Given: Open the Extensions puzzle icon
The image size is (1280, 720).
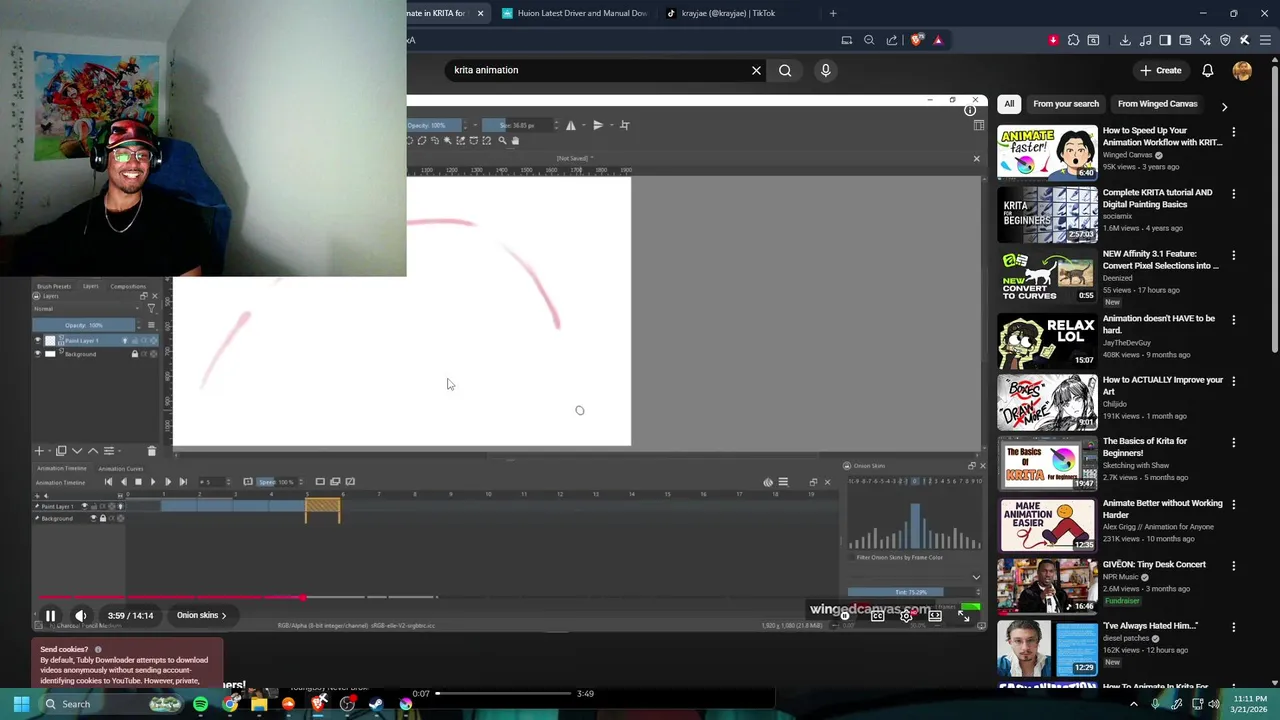Looking at the screenshot, I should pos(1073,40).
